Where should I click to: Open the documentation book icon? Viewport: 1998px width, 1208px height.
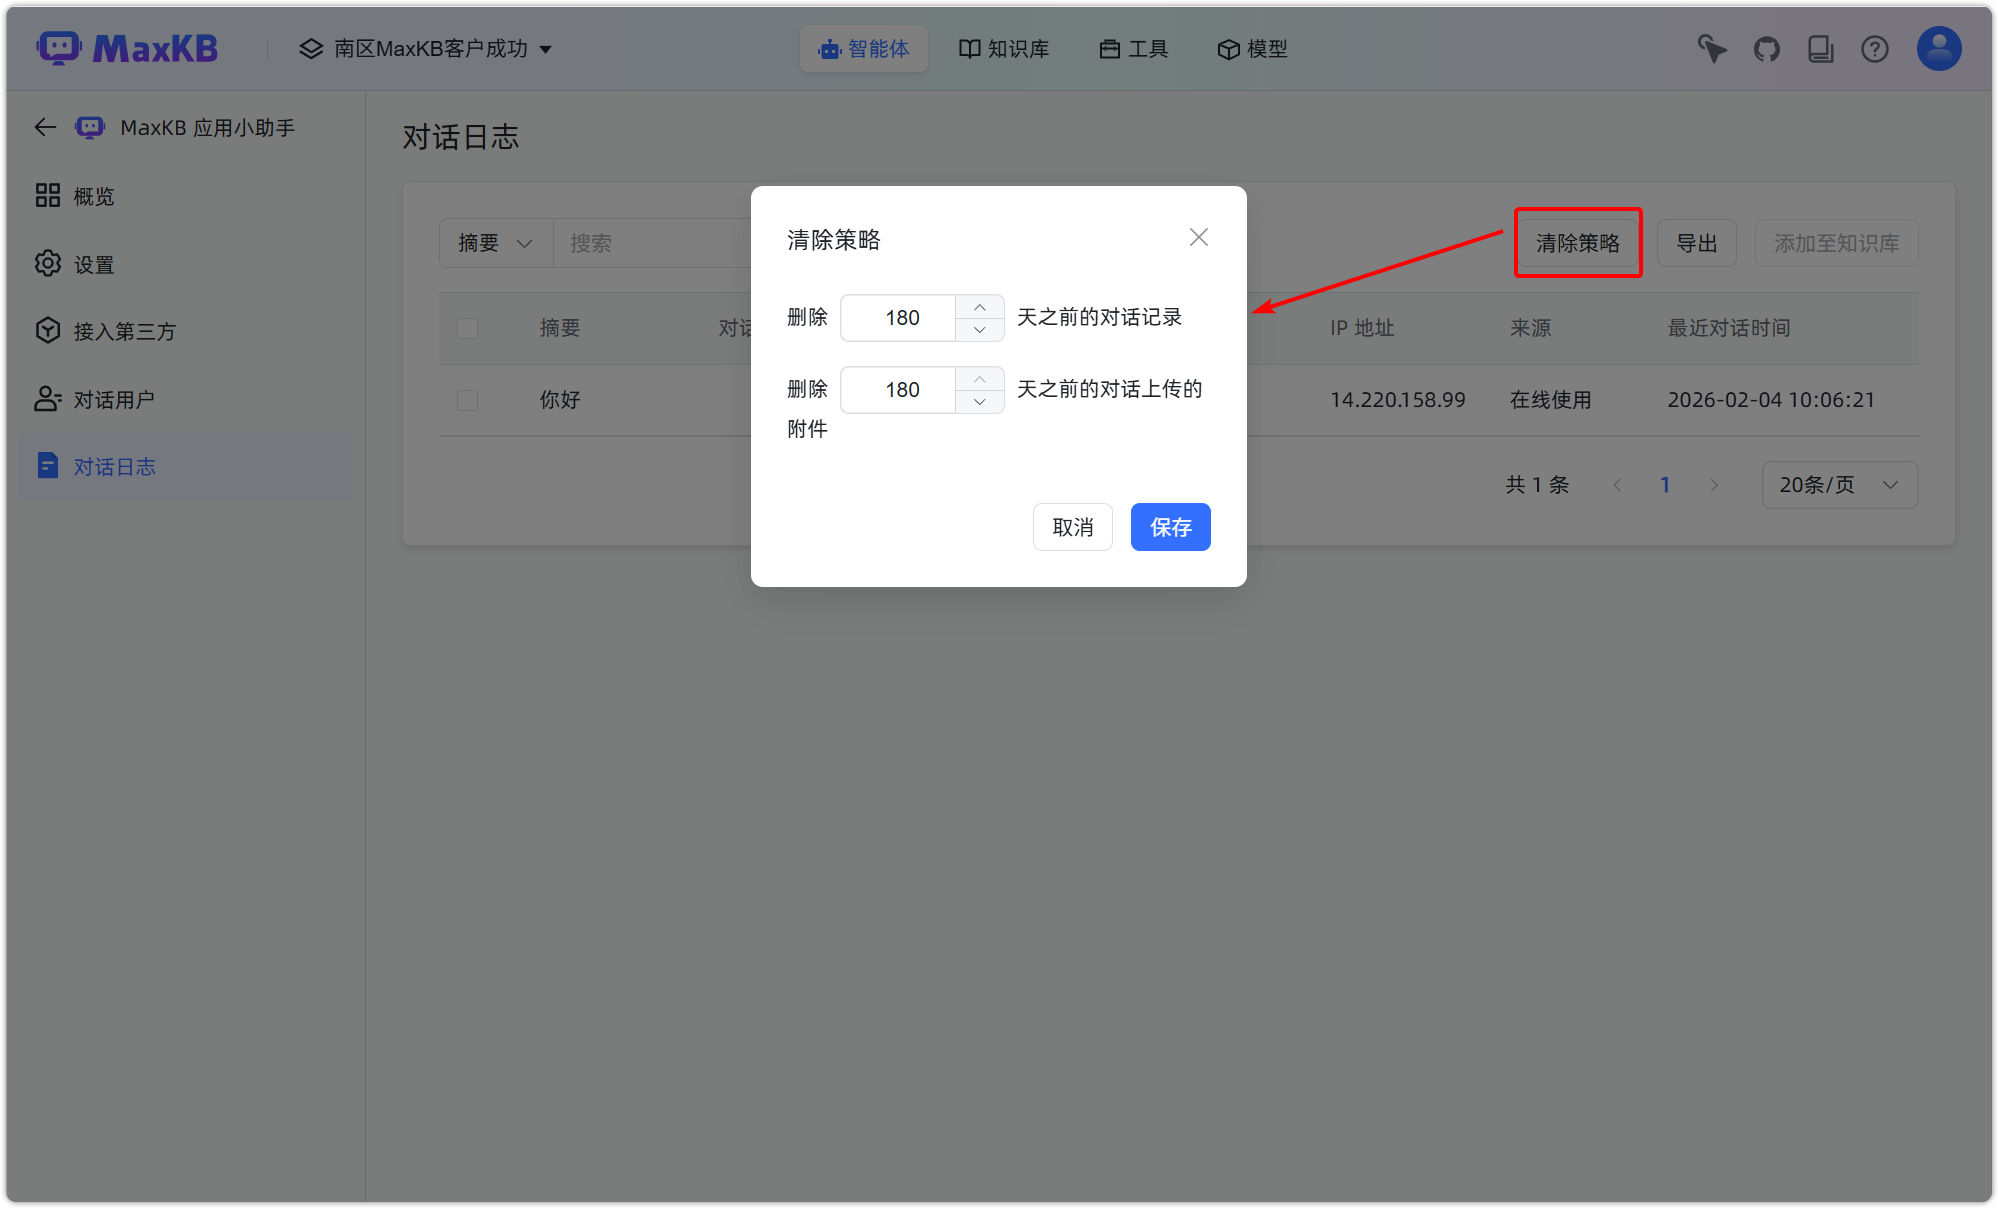click(x=1820, y=48)
